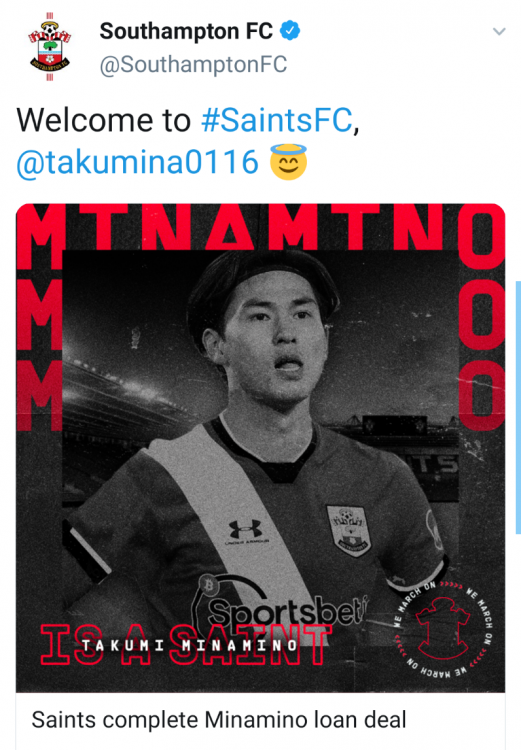
Task: Open the Southampton FC display name
Action: click(x=186, y=32)
